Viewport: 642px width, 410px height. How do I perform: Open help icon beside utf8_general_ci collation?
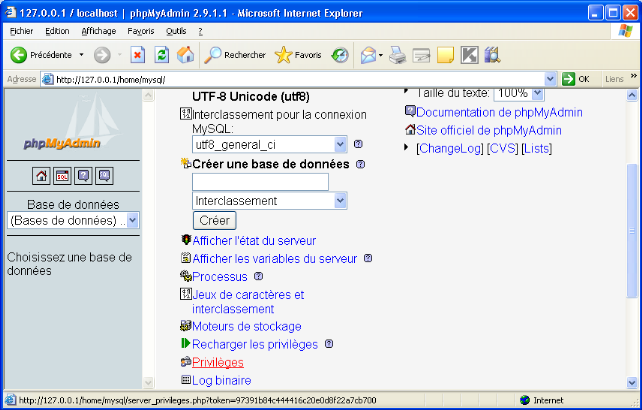click(x=358, y=144)
